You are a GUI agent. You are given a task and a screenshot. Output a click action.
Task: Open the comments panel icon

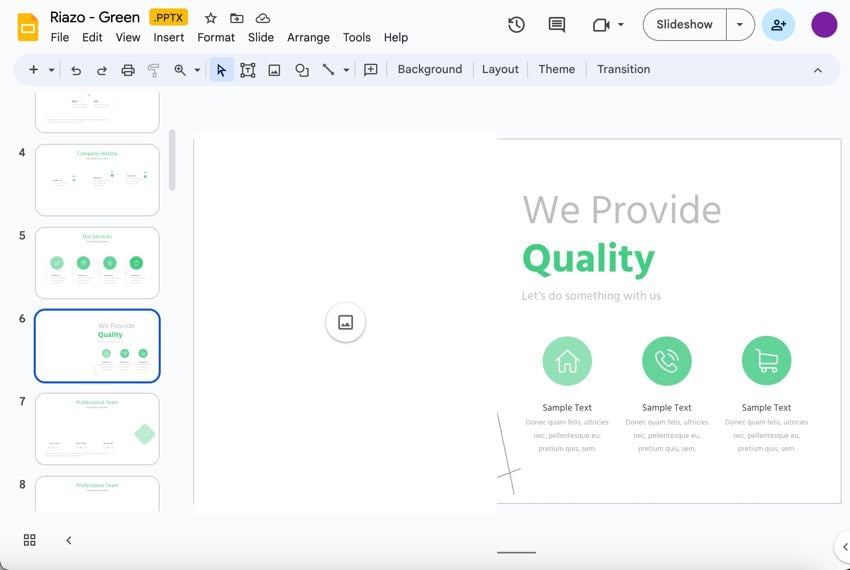point(557,25)
